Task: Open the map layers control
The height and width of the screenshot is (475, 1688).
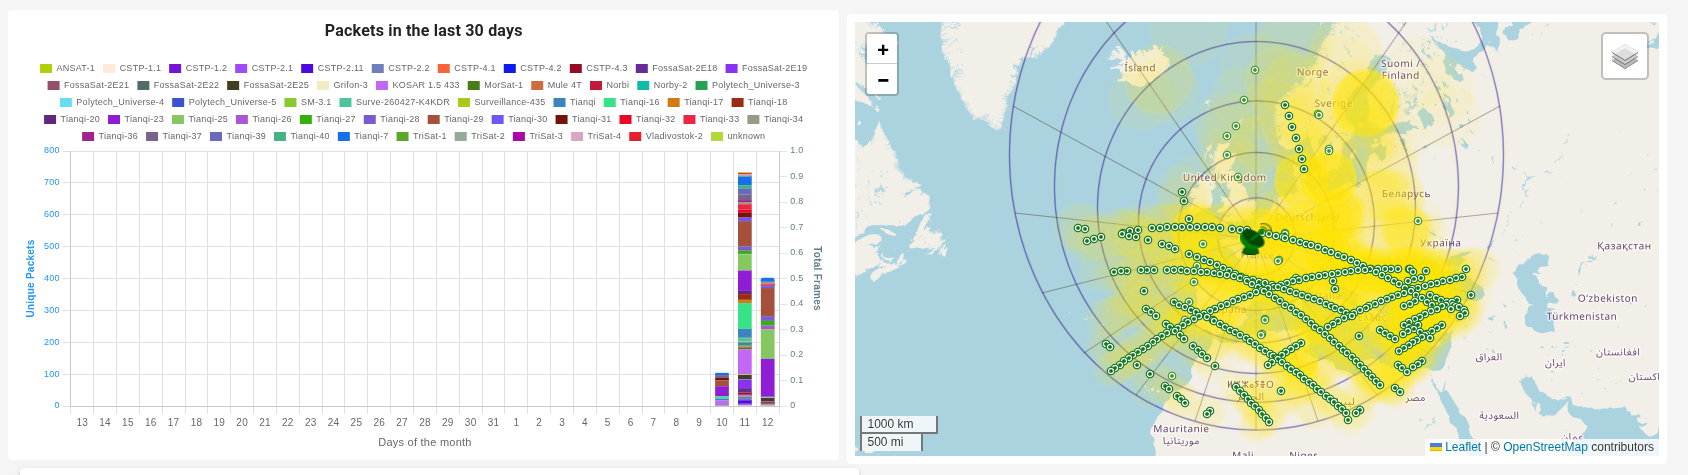Action: [x=1625, y=56]
